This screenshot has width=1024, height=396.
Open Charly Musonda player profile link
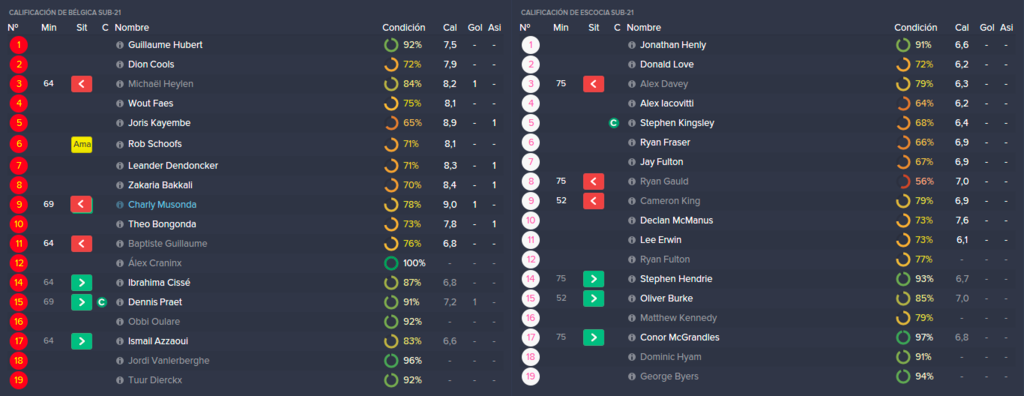tap(162, 205)
